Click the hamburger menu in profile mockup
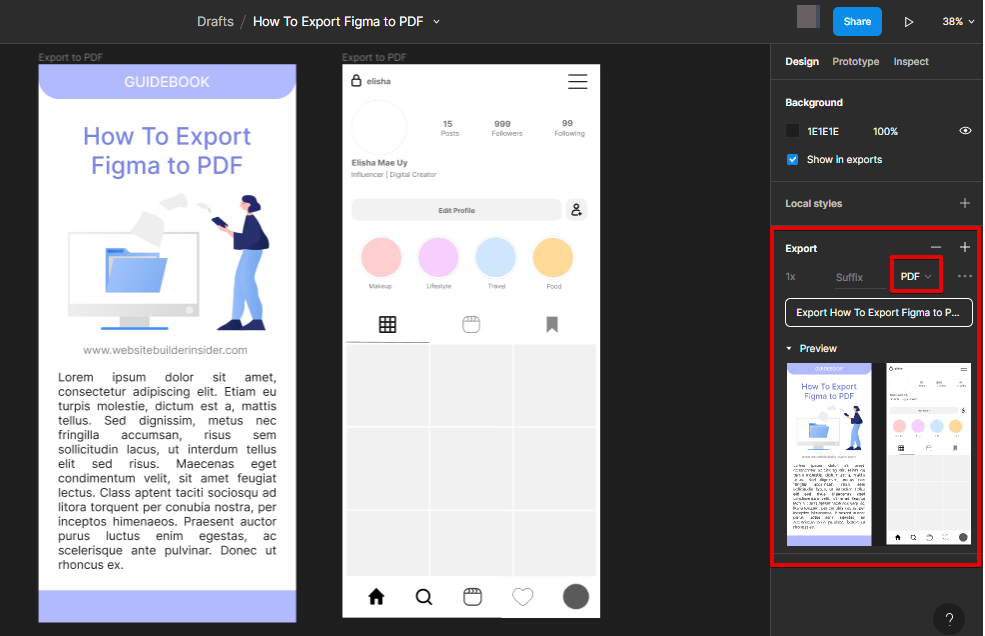 pos(577,82)
